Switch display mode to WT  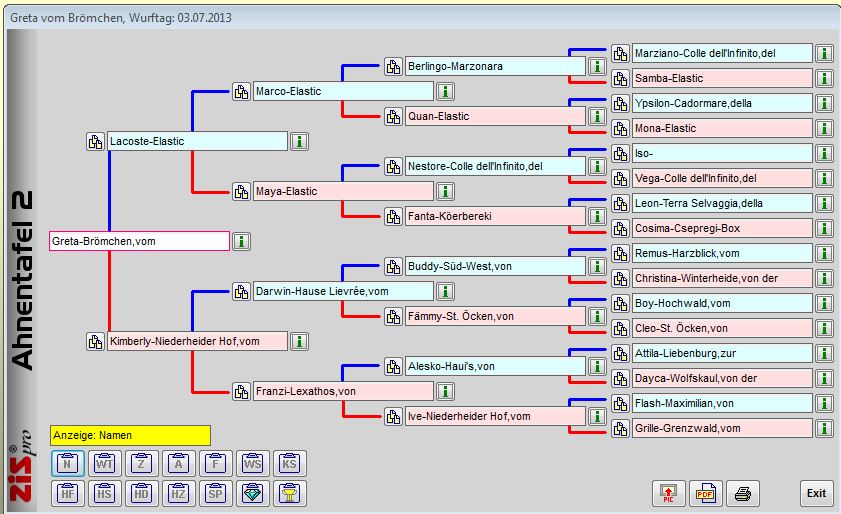pos(105,463)
